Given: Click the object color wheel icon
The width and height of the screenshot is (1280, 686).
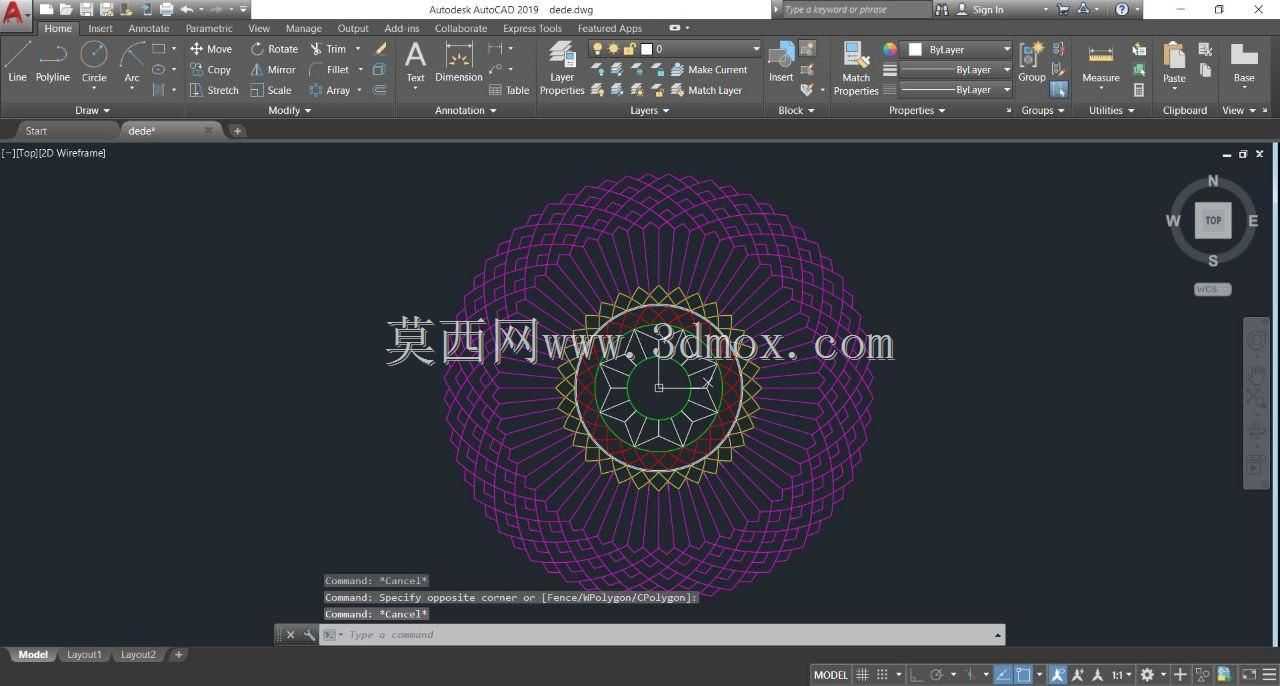Looking at the screenshot, I should (890, 49).
